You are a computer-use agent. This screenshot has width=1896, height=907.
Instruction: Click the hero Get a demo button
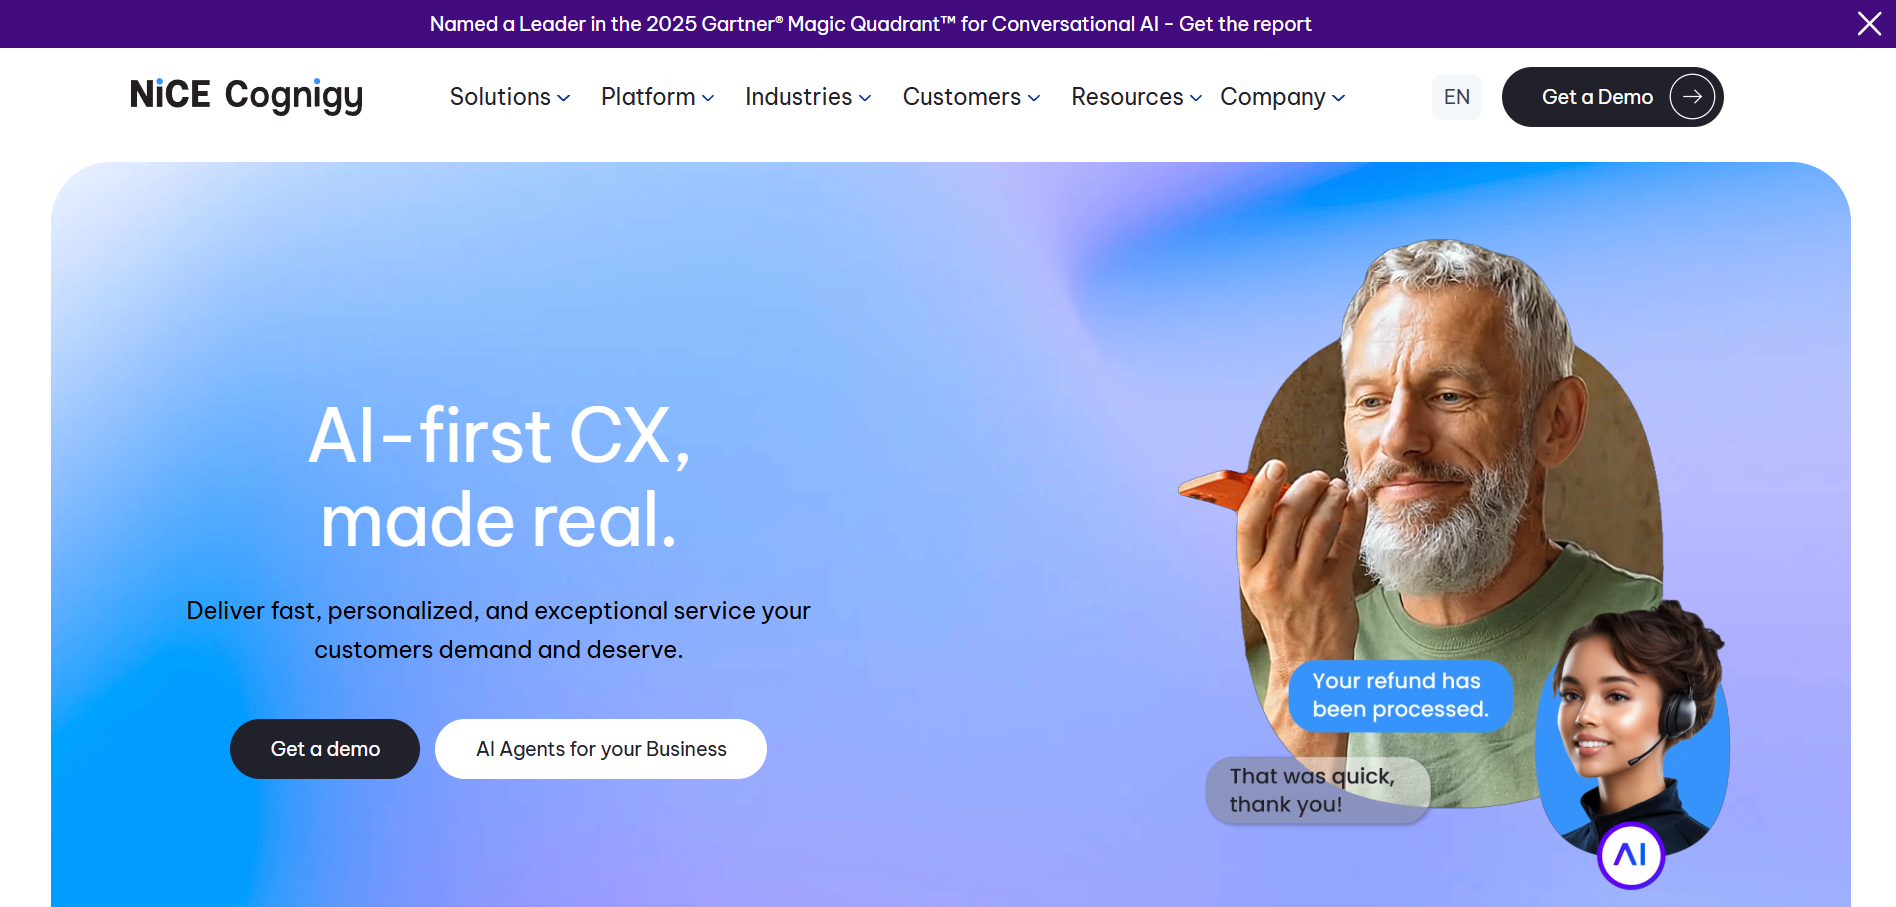point(325,749)
